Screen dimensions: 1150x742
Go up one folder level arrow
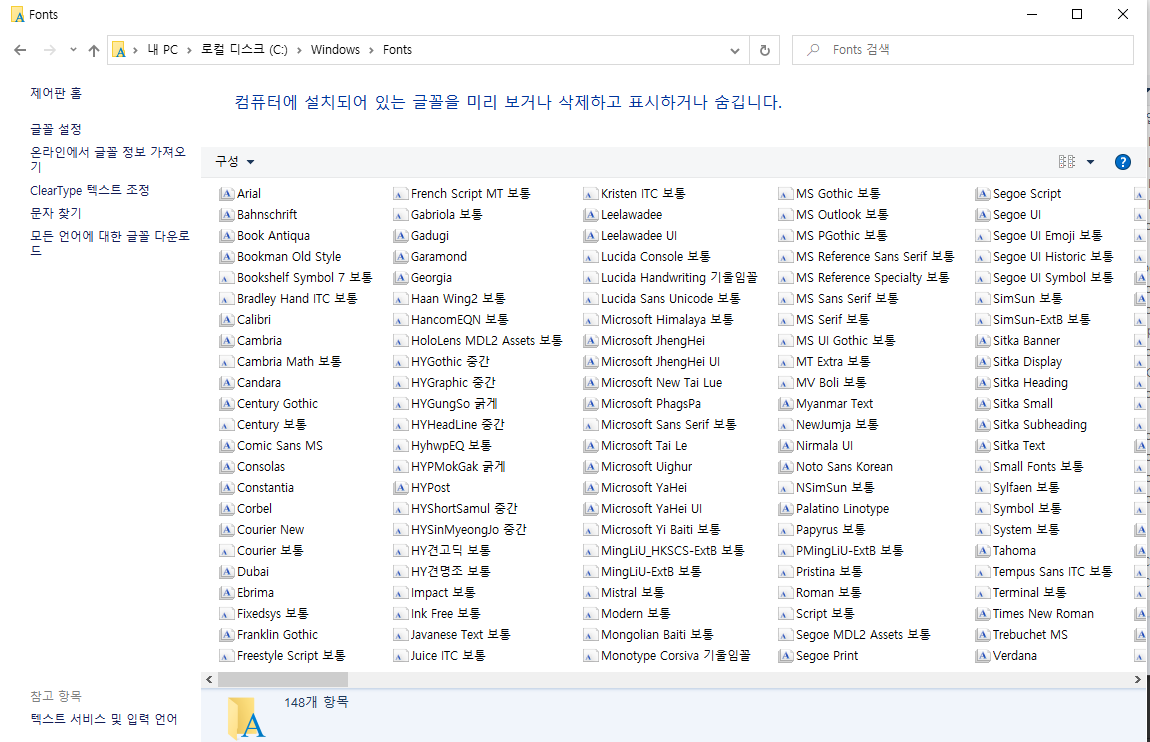pyautogui.click(x=94, y=50)
